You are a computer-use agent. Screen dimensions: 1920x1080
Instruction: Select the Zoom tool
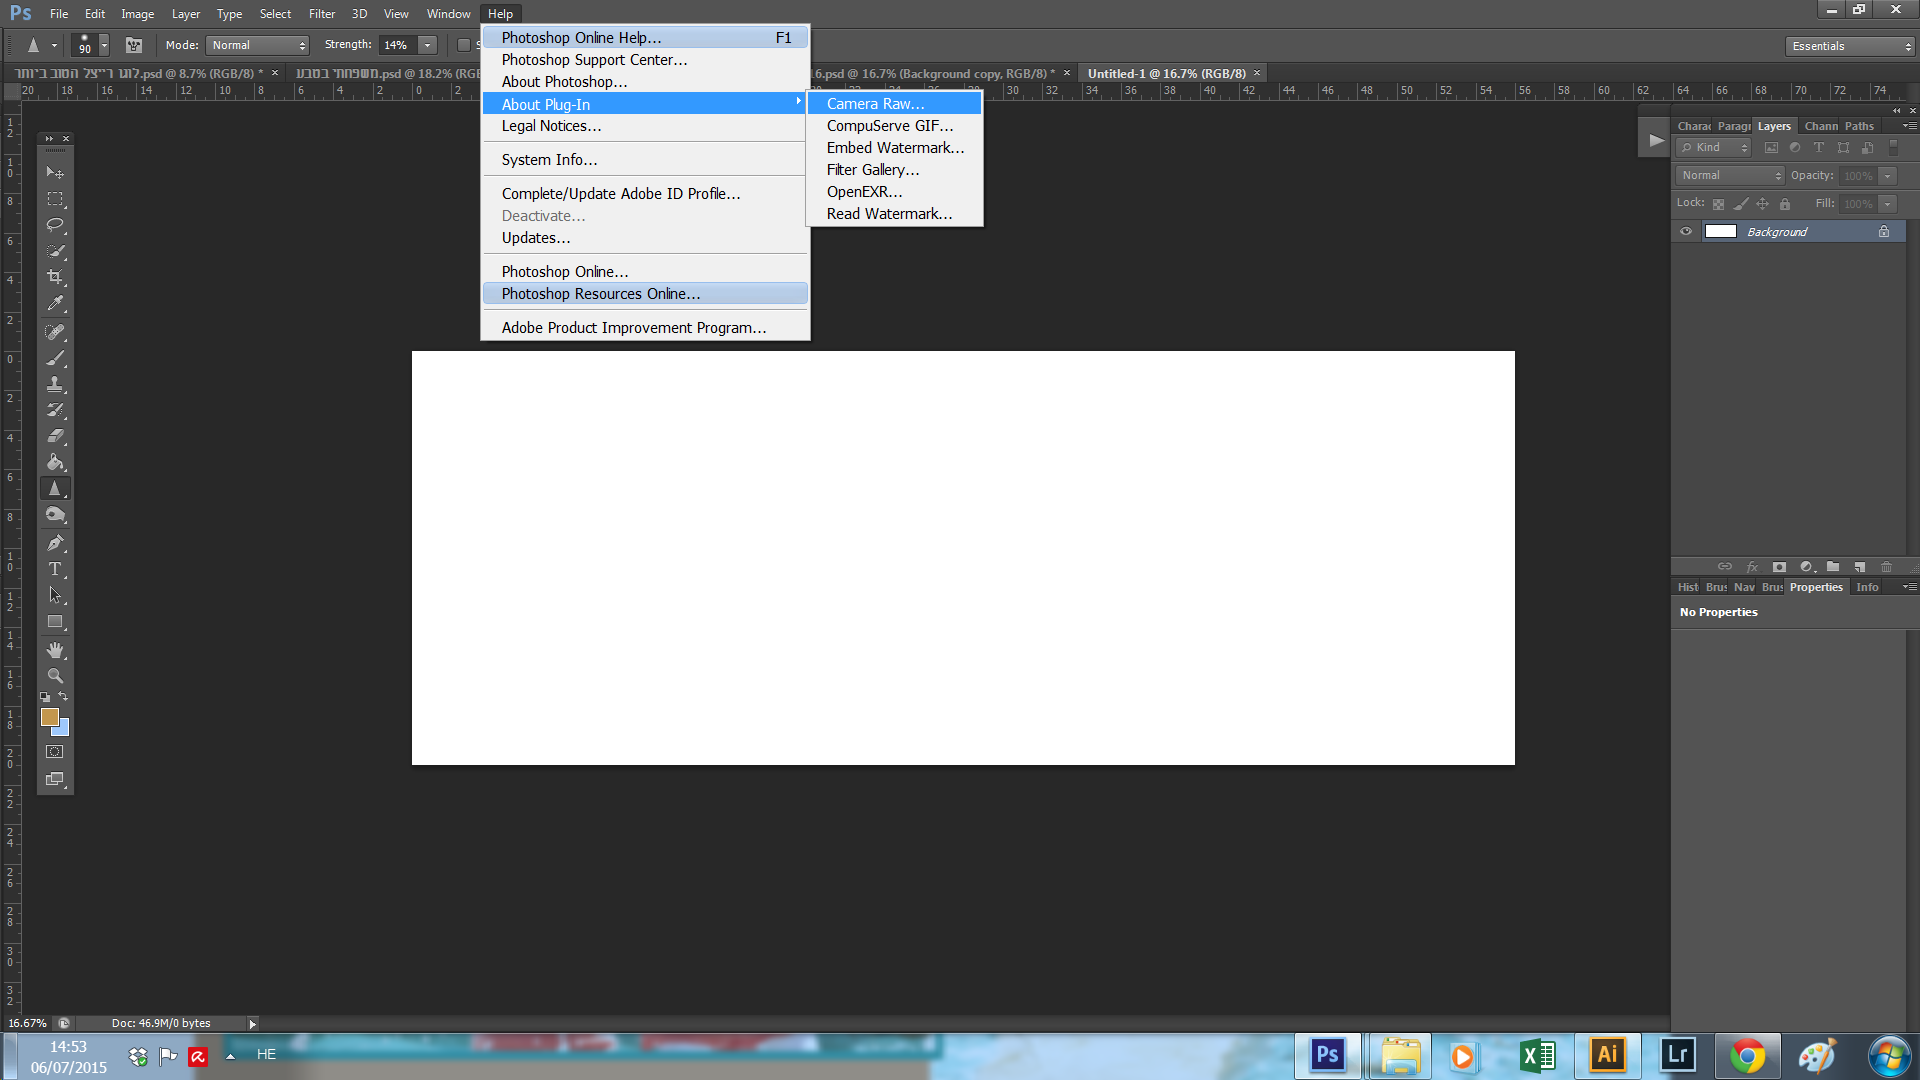click(x=55, y=676)
